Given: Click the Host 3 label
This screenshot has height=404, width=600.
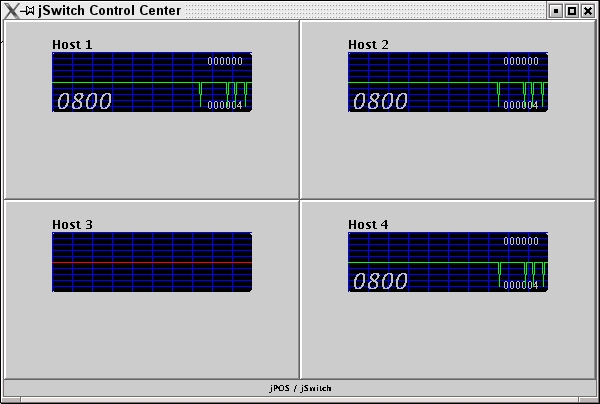Looking at the screenshot, I should pos(72,225).
